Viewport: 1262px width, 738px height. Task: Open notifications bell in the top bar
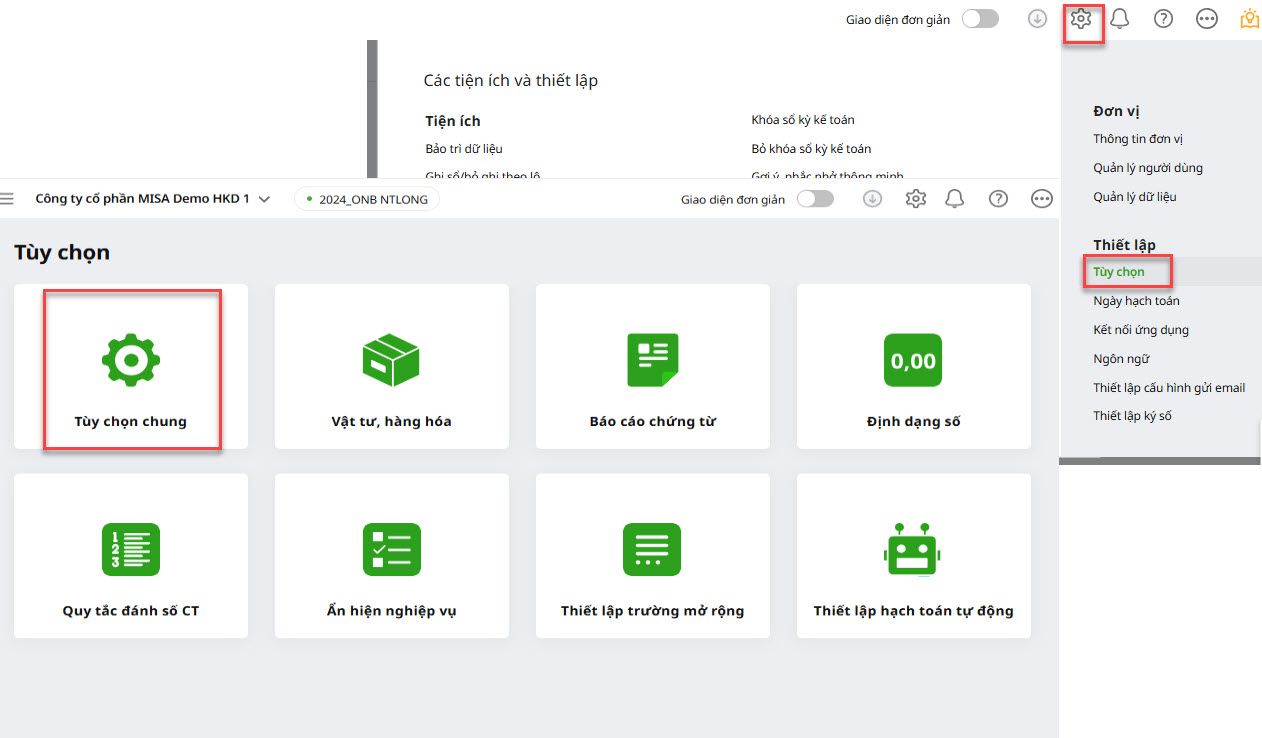[x=1120, y=19]
